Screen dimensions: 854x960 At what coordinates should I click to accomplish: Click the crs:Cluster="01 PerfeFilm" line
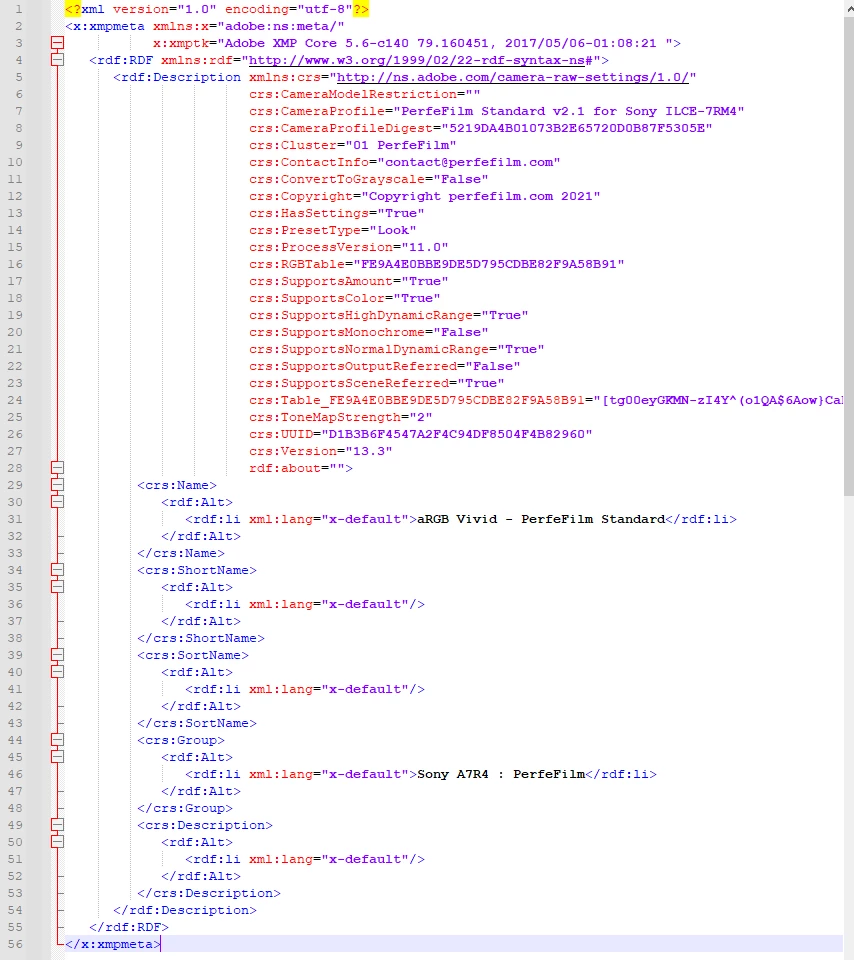353,145
